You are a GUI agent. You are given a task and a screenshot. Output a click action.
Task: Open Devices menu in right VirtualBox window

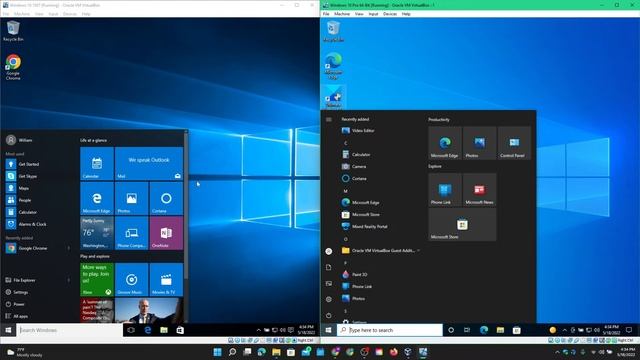tap(390, 14)
